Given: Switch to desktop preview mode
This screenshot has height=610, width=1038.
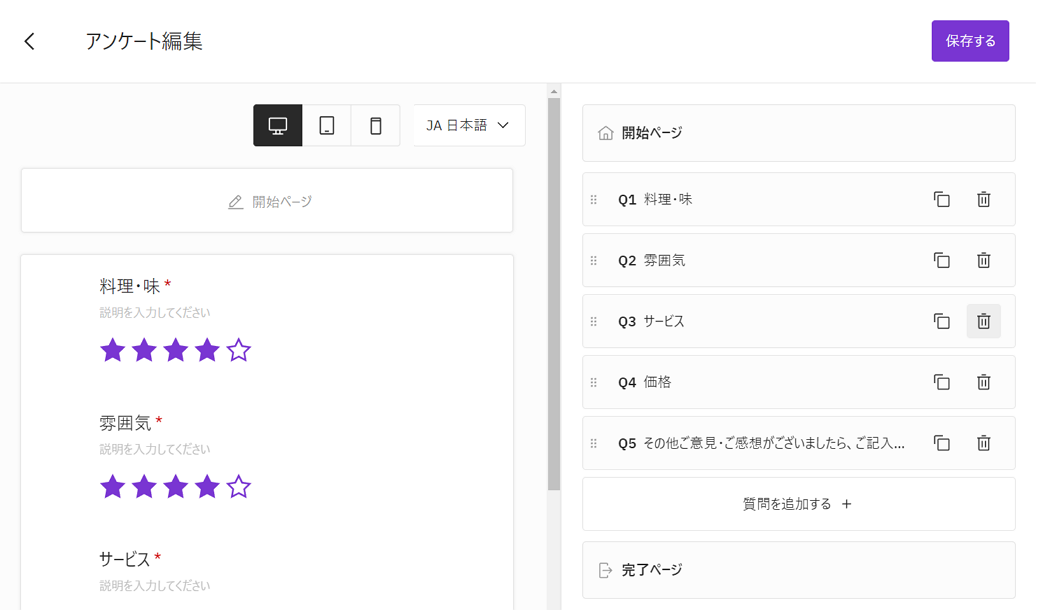Looking at the screenshot, I should pyautogui.click(x=278, y=125).
